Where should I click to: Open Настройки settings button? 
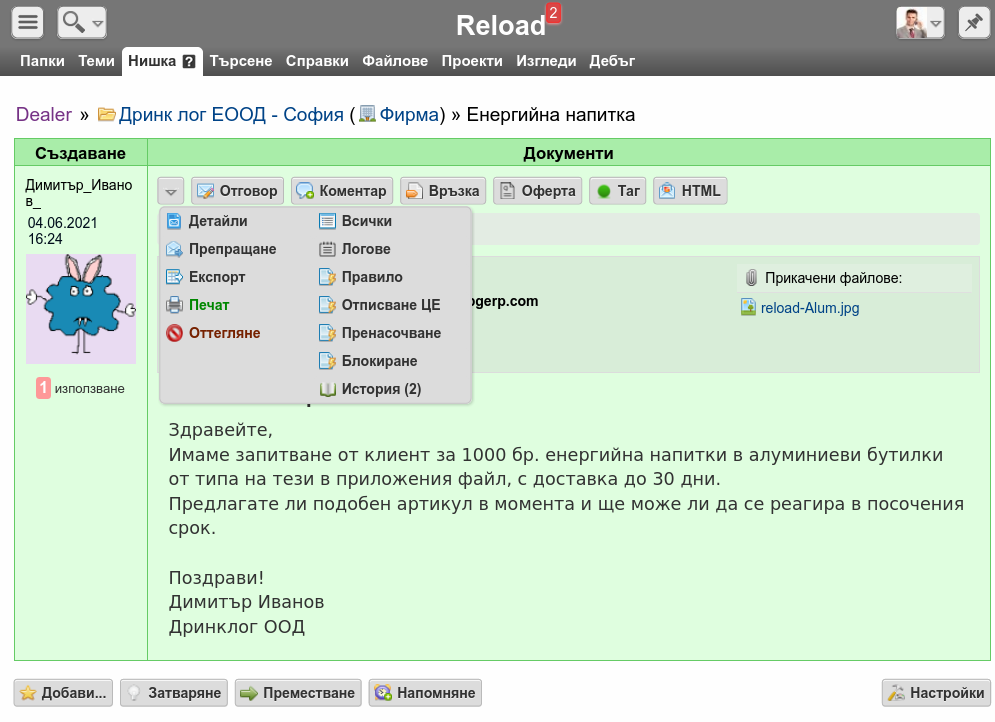pos(936,693)
